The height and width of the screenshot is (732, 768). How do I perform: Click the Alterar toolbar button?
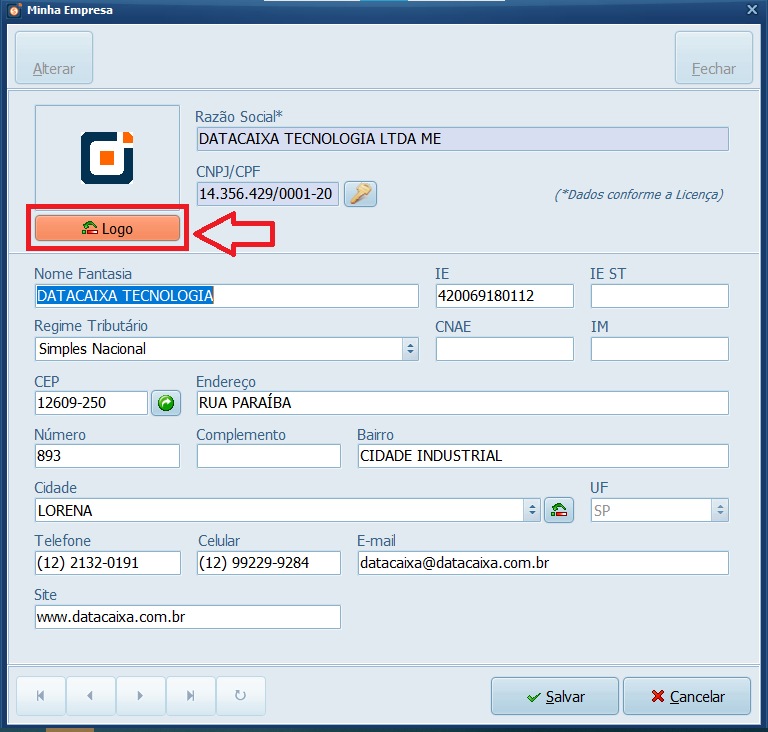click(53, 58)
